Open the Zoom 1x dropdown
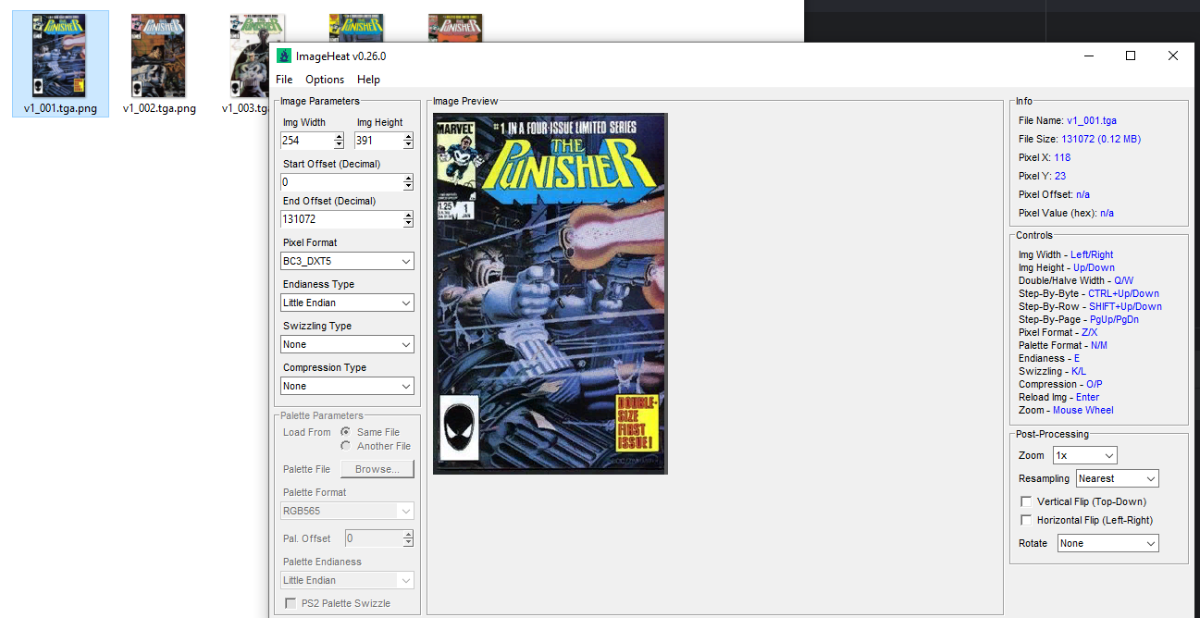The image size is (1200, 618). tap(1085, 455)
